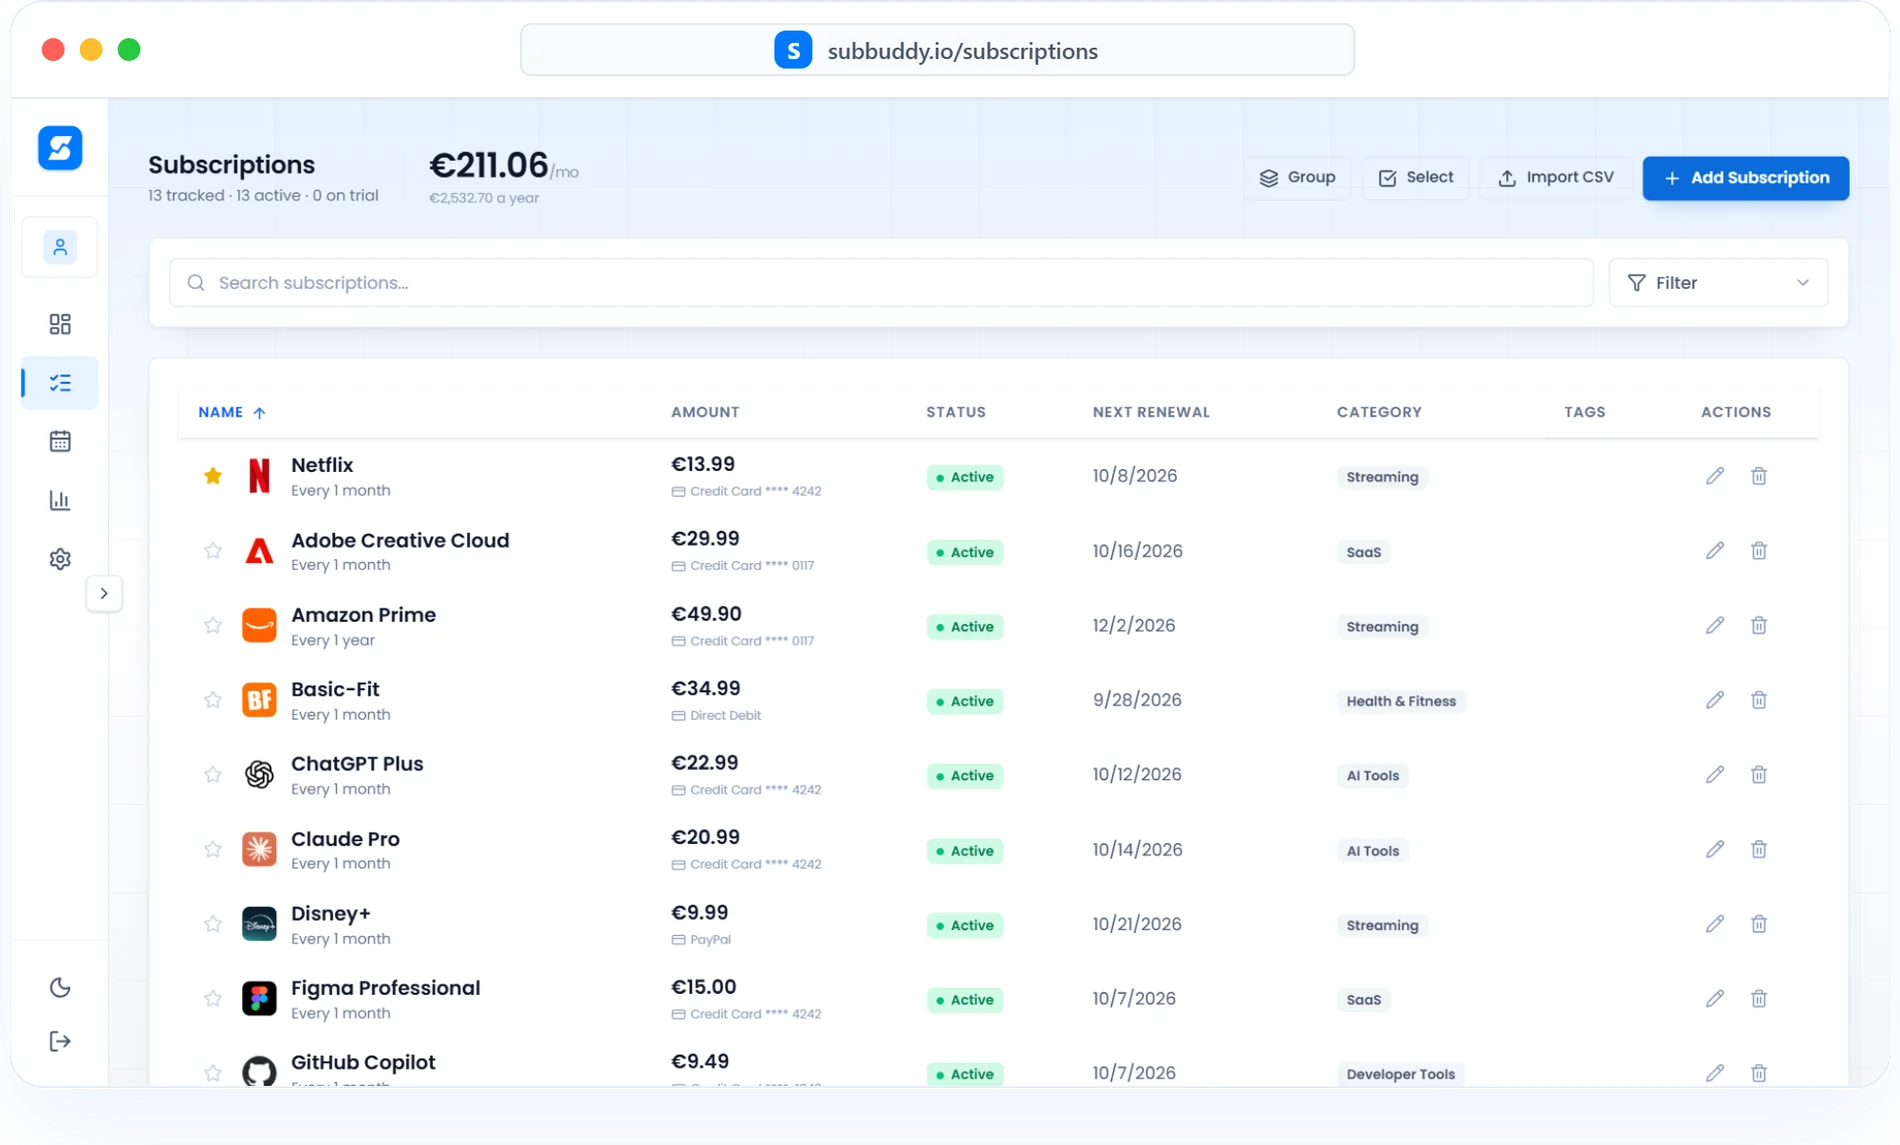Click the Select button
Image resolution: width=1900 pixels, height=1145 pixels.
[1415, 178]
